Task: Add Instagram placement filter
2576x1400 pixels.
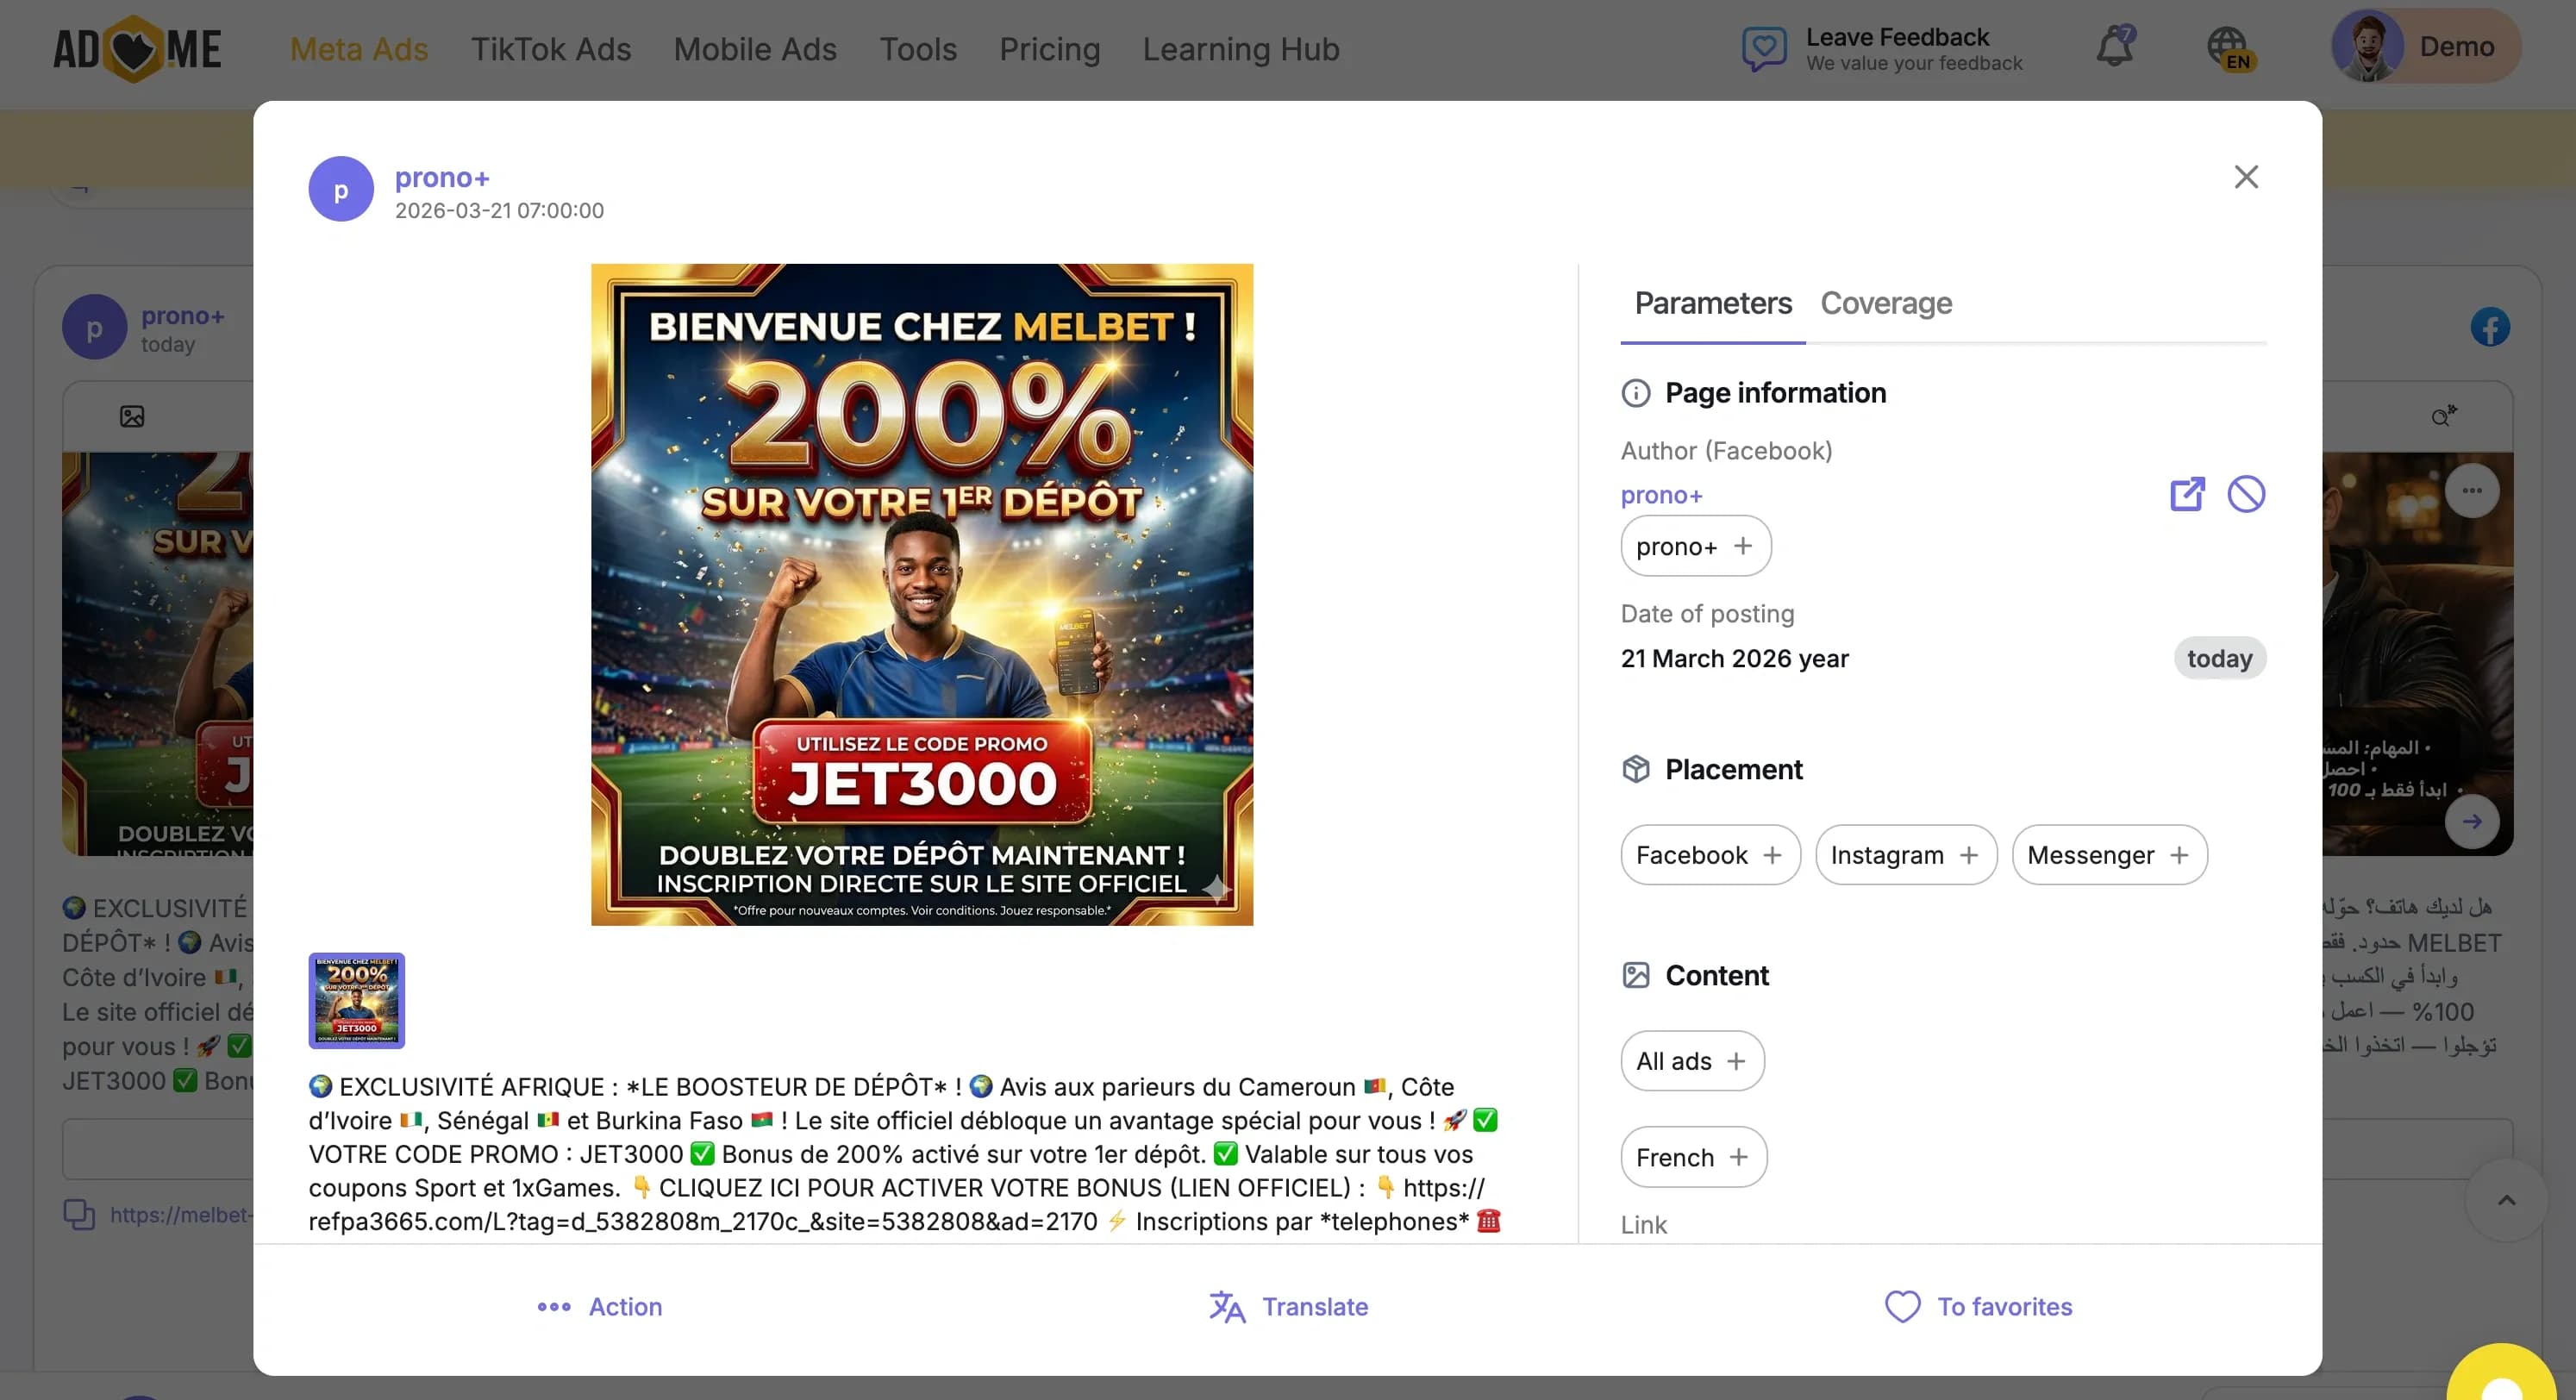Action: point(1968,855)
